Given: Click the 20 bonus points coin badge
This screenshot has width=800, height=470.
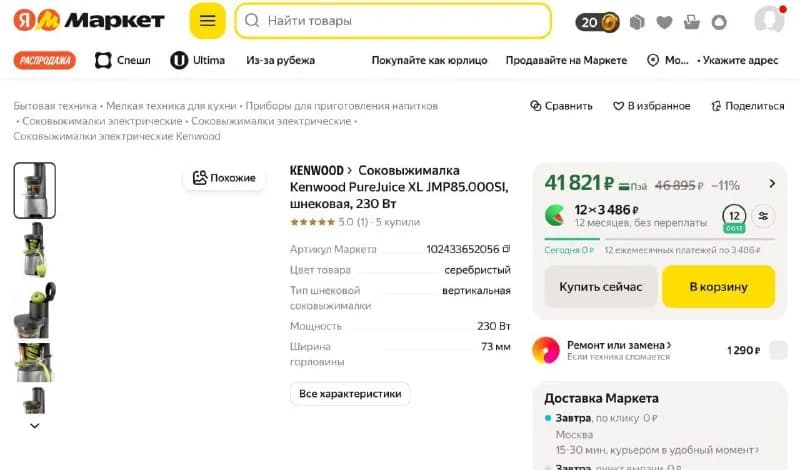Looking at the screenshot, I should pos(597,22).
